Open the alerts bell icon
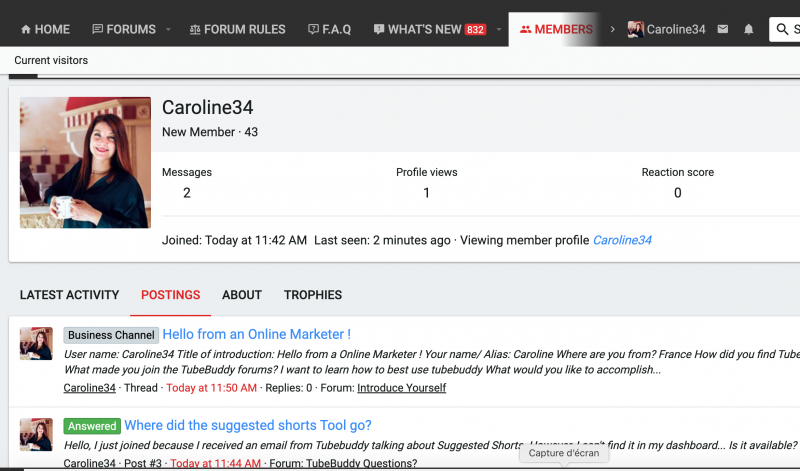 749,29
